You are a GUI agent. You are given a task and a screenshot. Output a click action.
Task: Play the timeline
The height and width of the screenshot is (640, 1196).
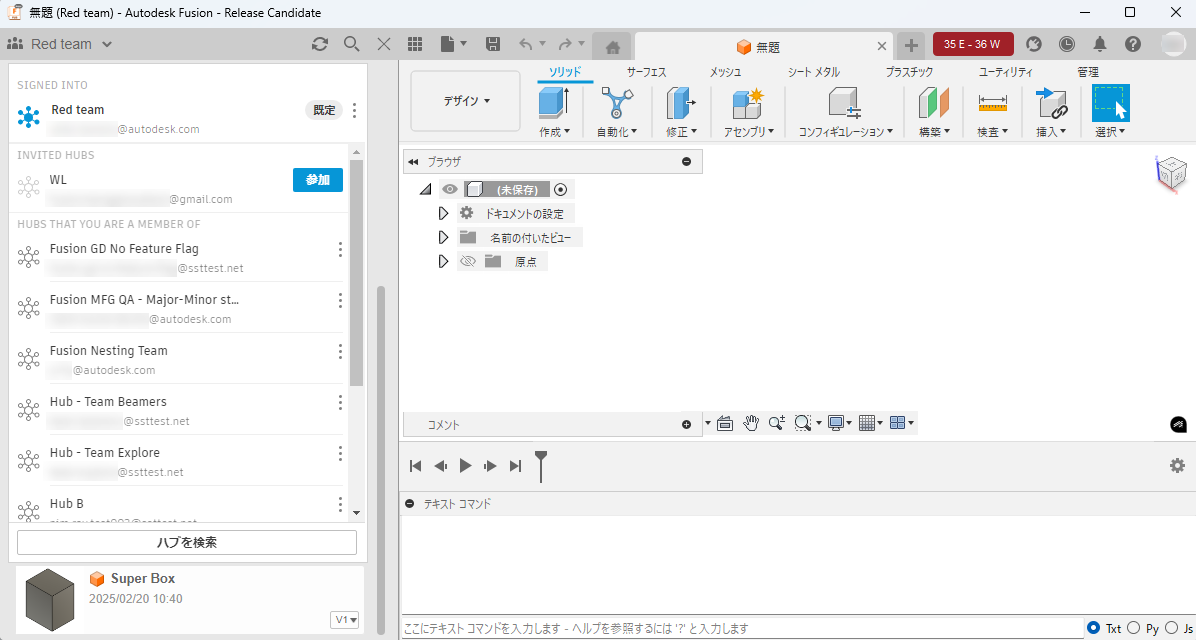465,465
